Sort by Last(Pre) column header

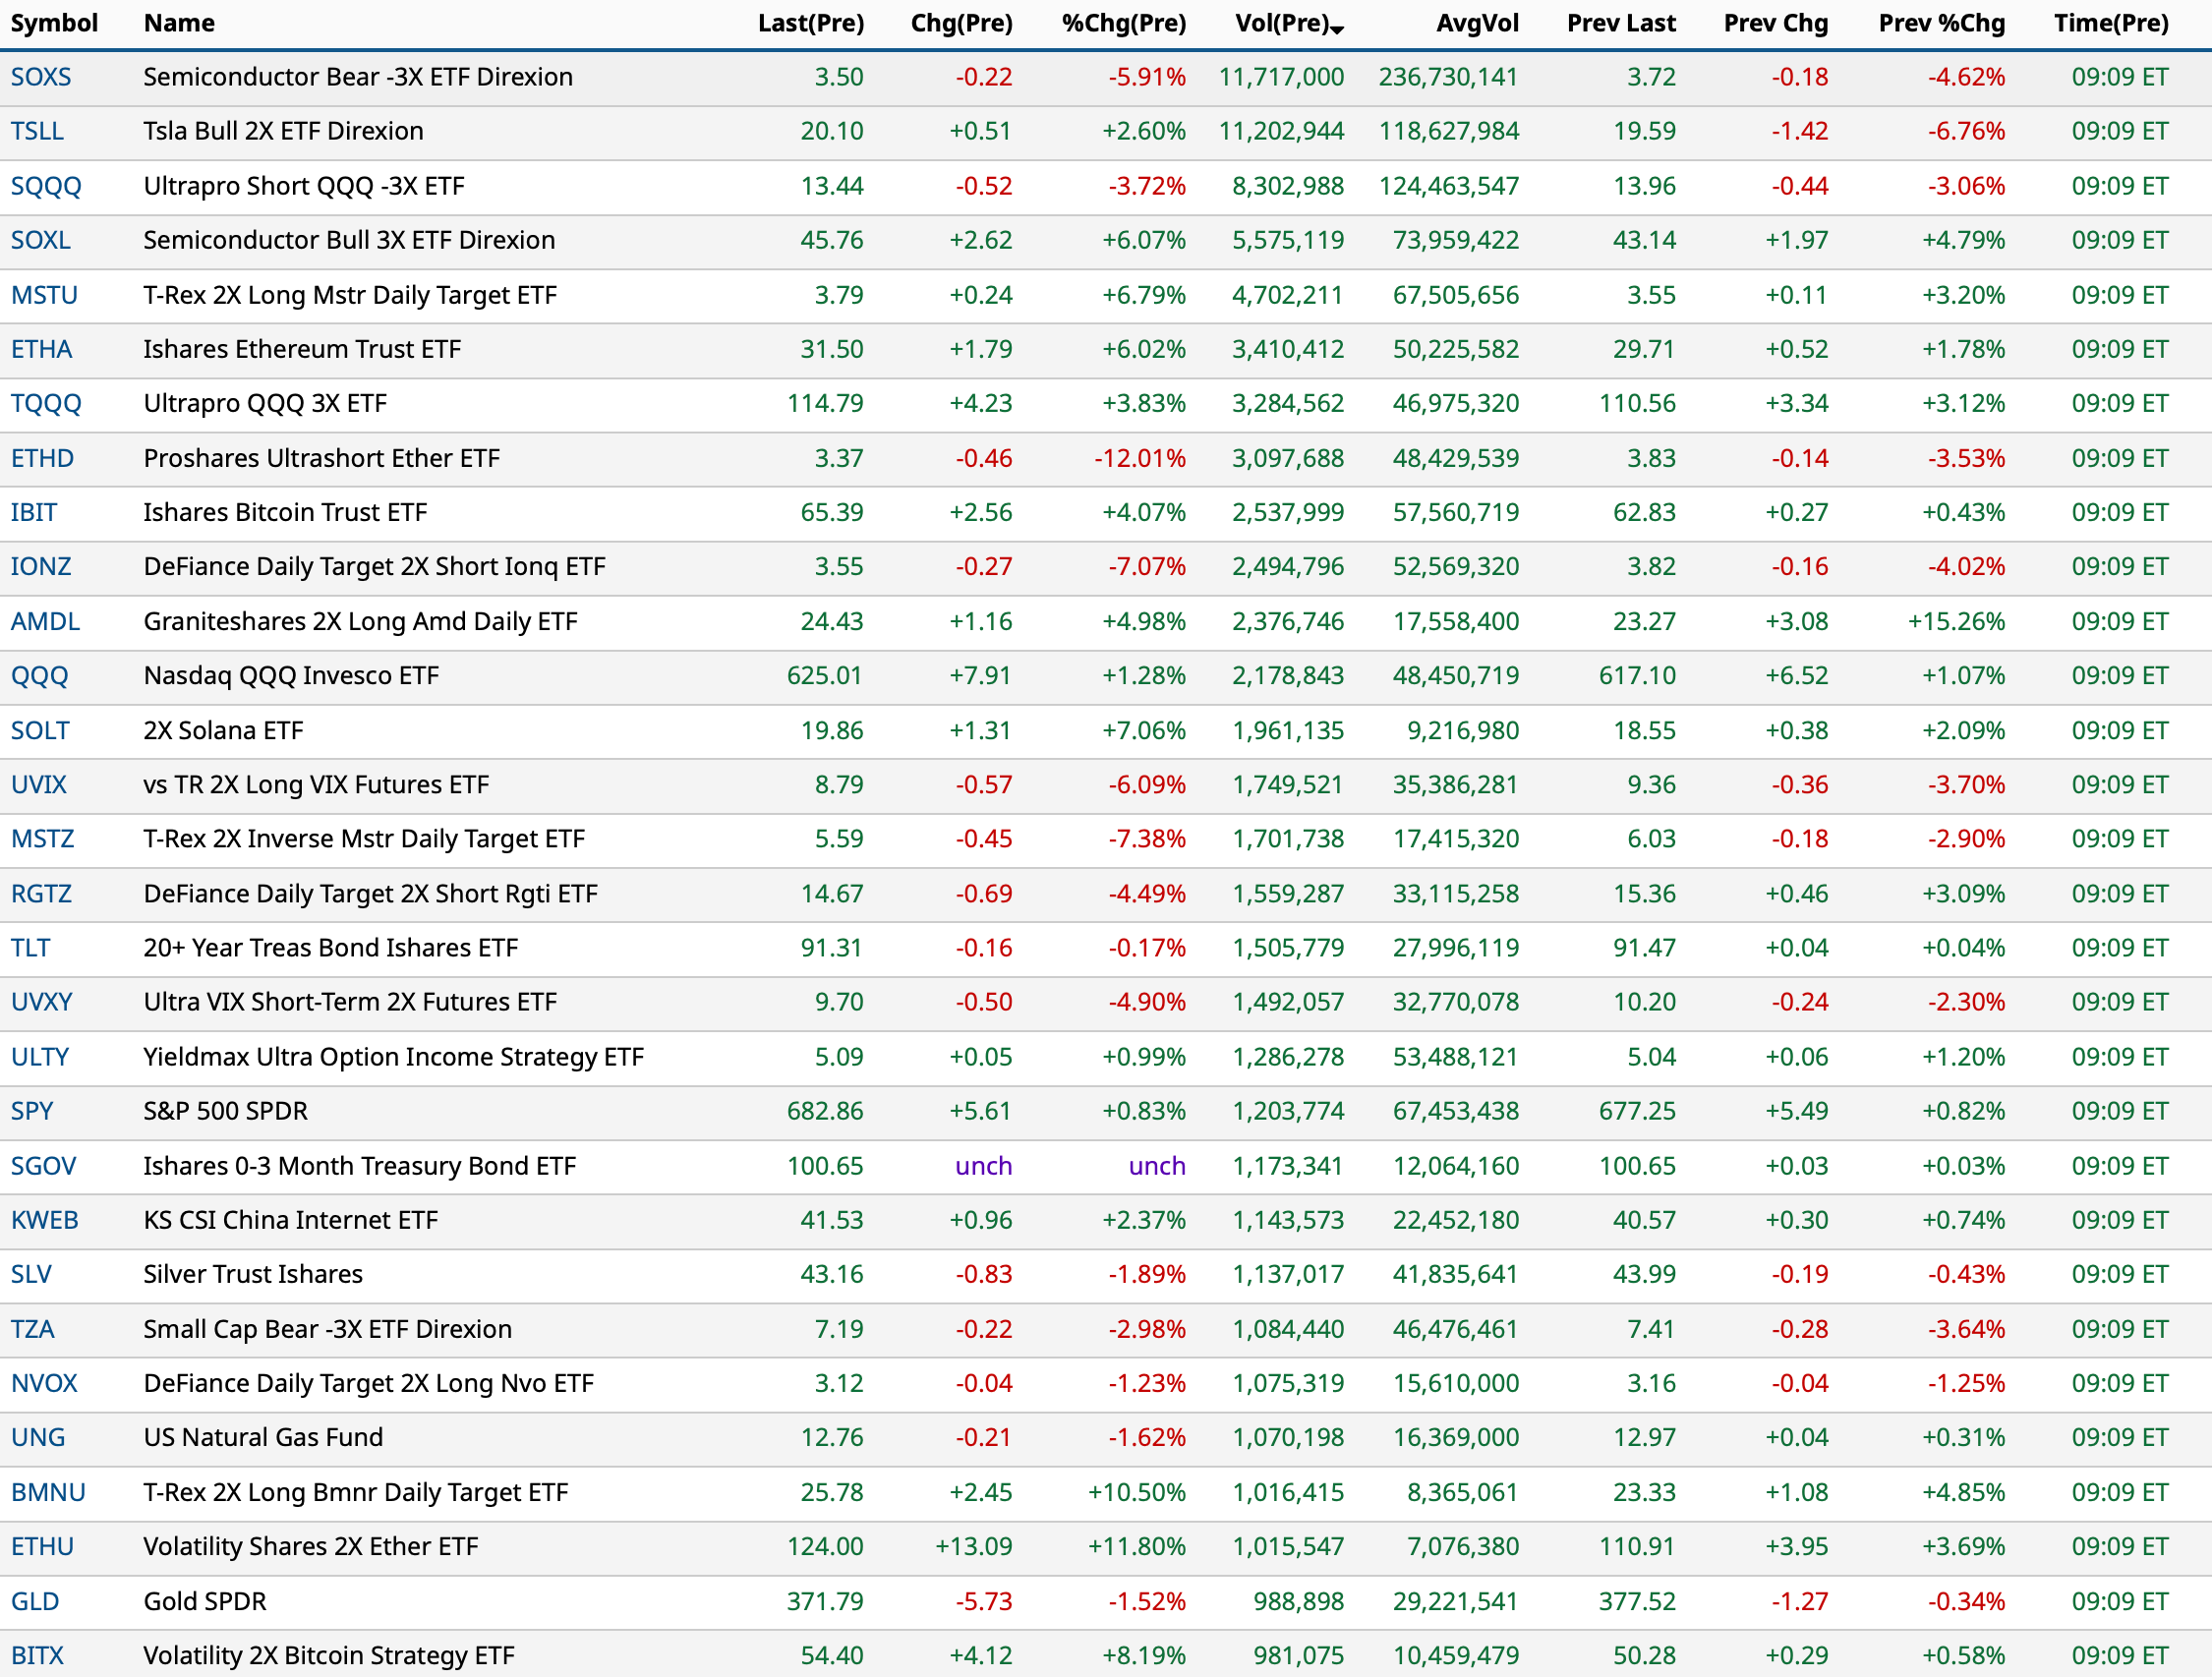[810, 23]
